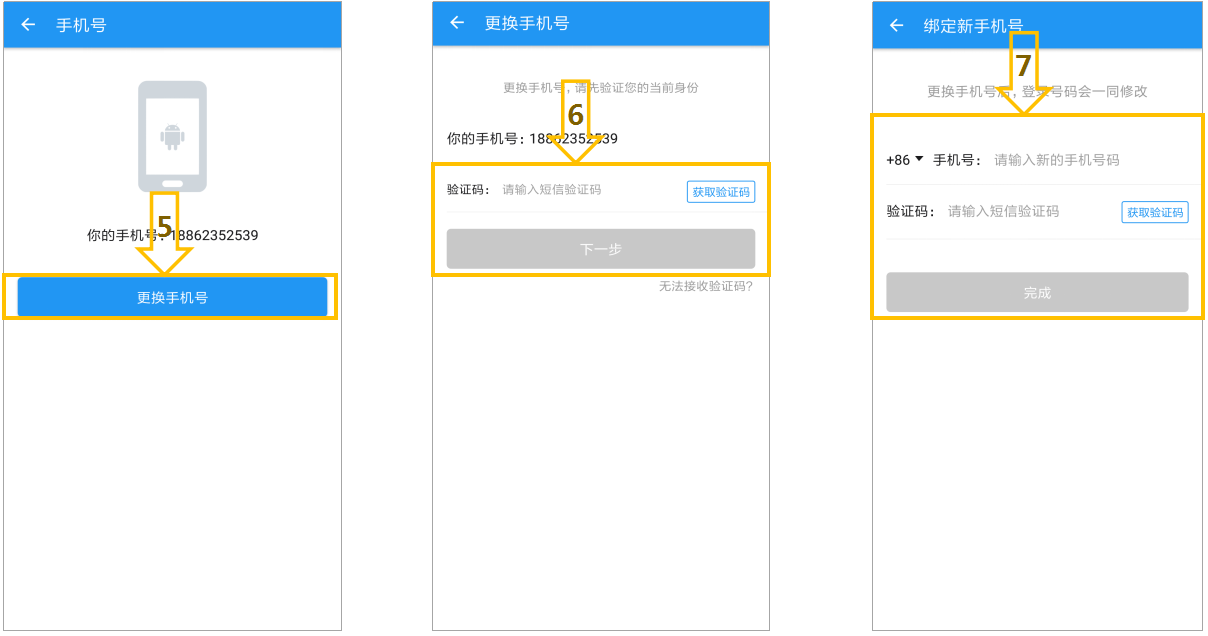The height and width of the screenshot is (636, 1208).
Task: Tap the 绑定新手机号 header title
Action: pyautogui.click(x=973, y=25)
